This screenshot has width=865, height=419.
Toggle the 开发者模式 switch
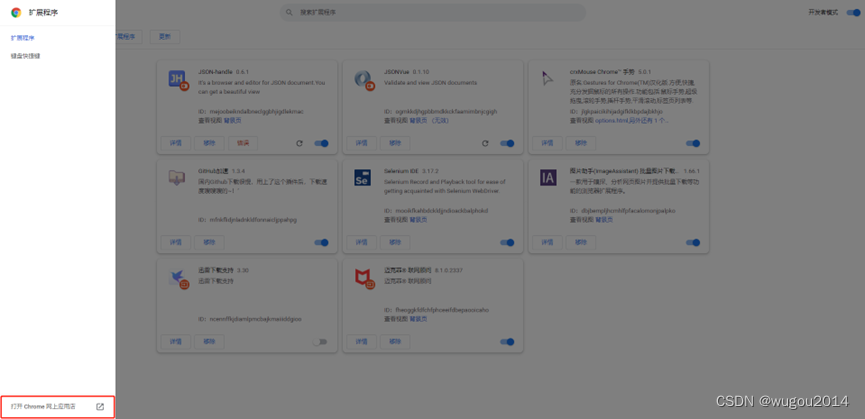pyautogui.click(x=853, y=12)
